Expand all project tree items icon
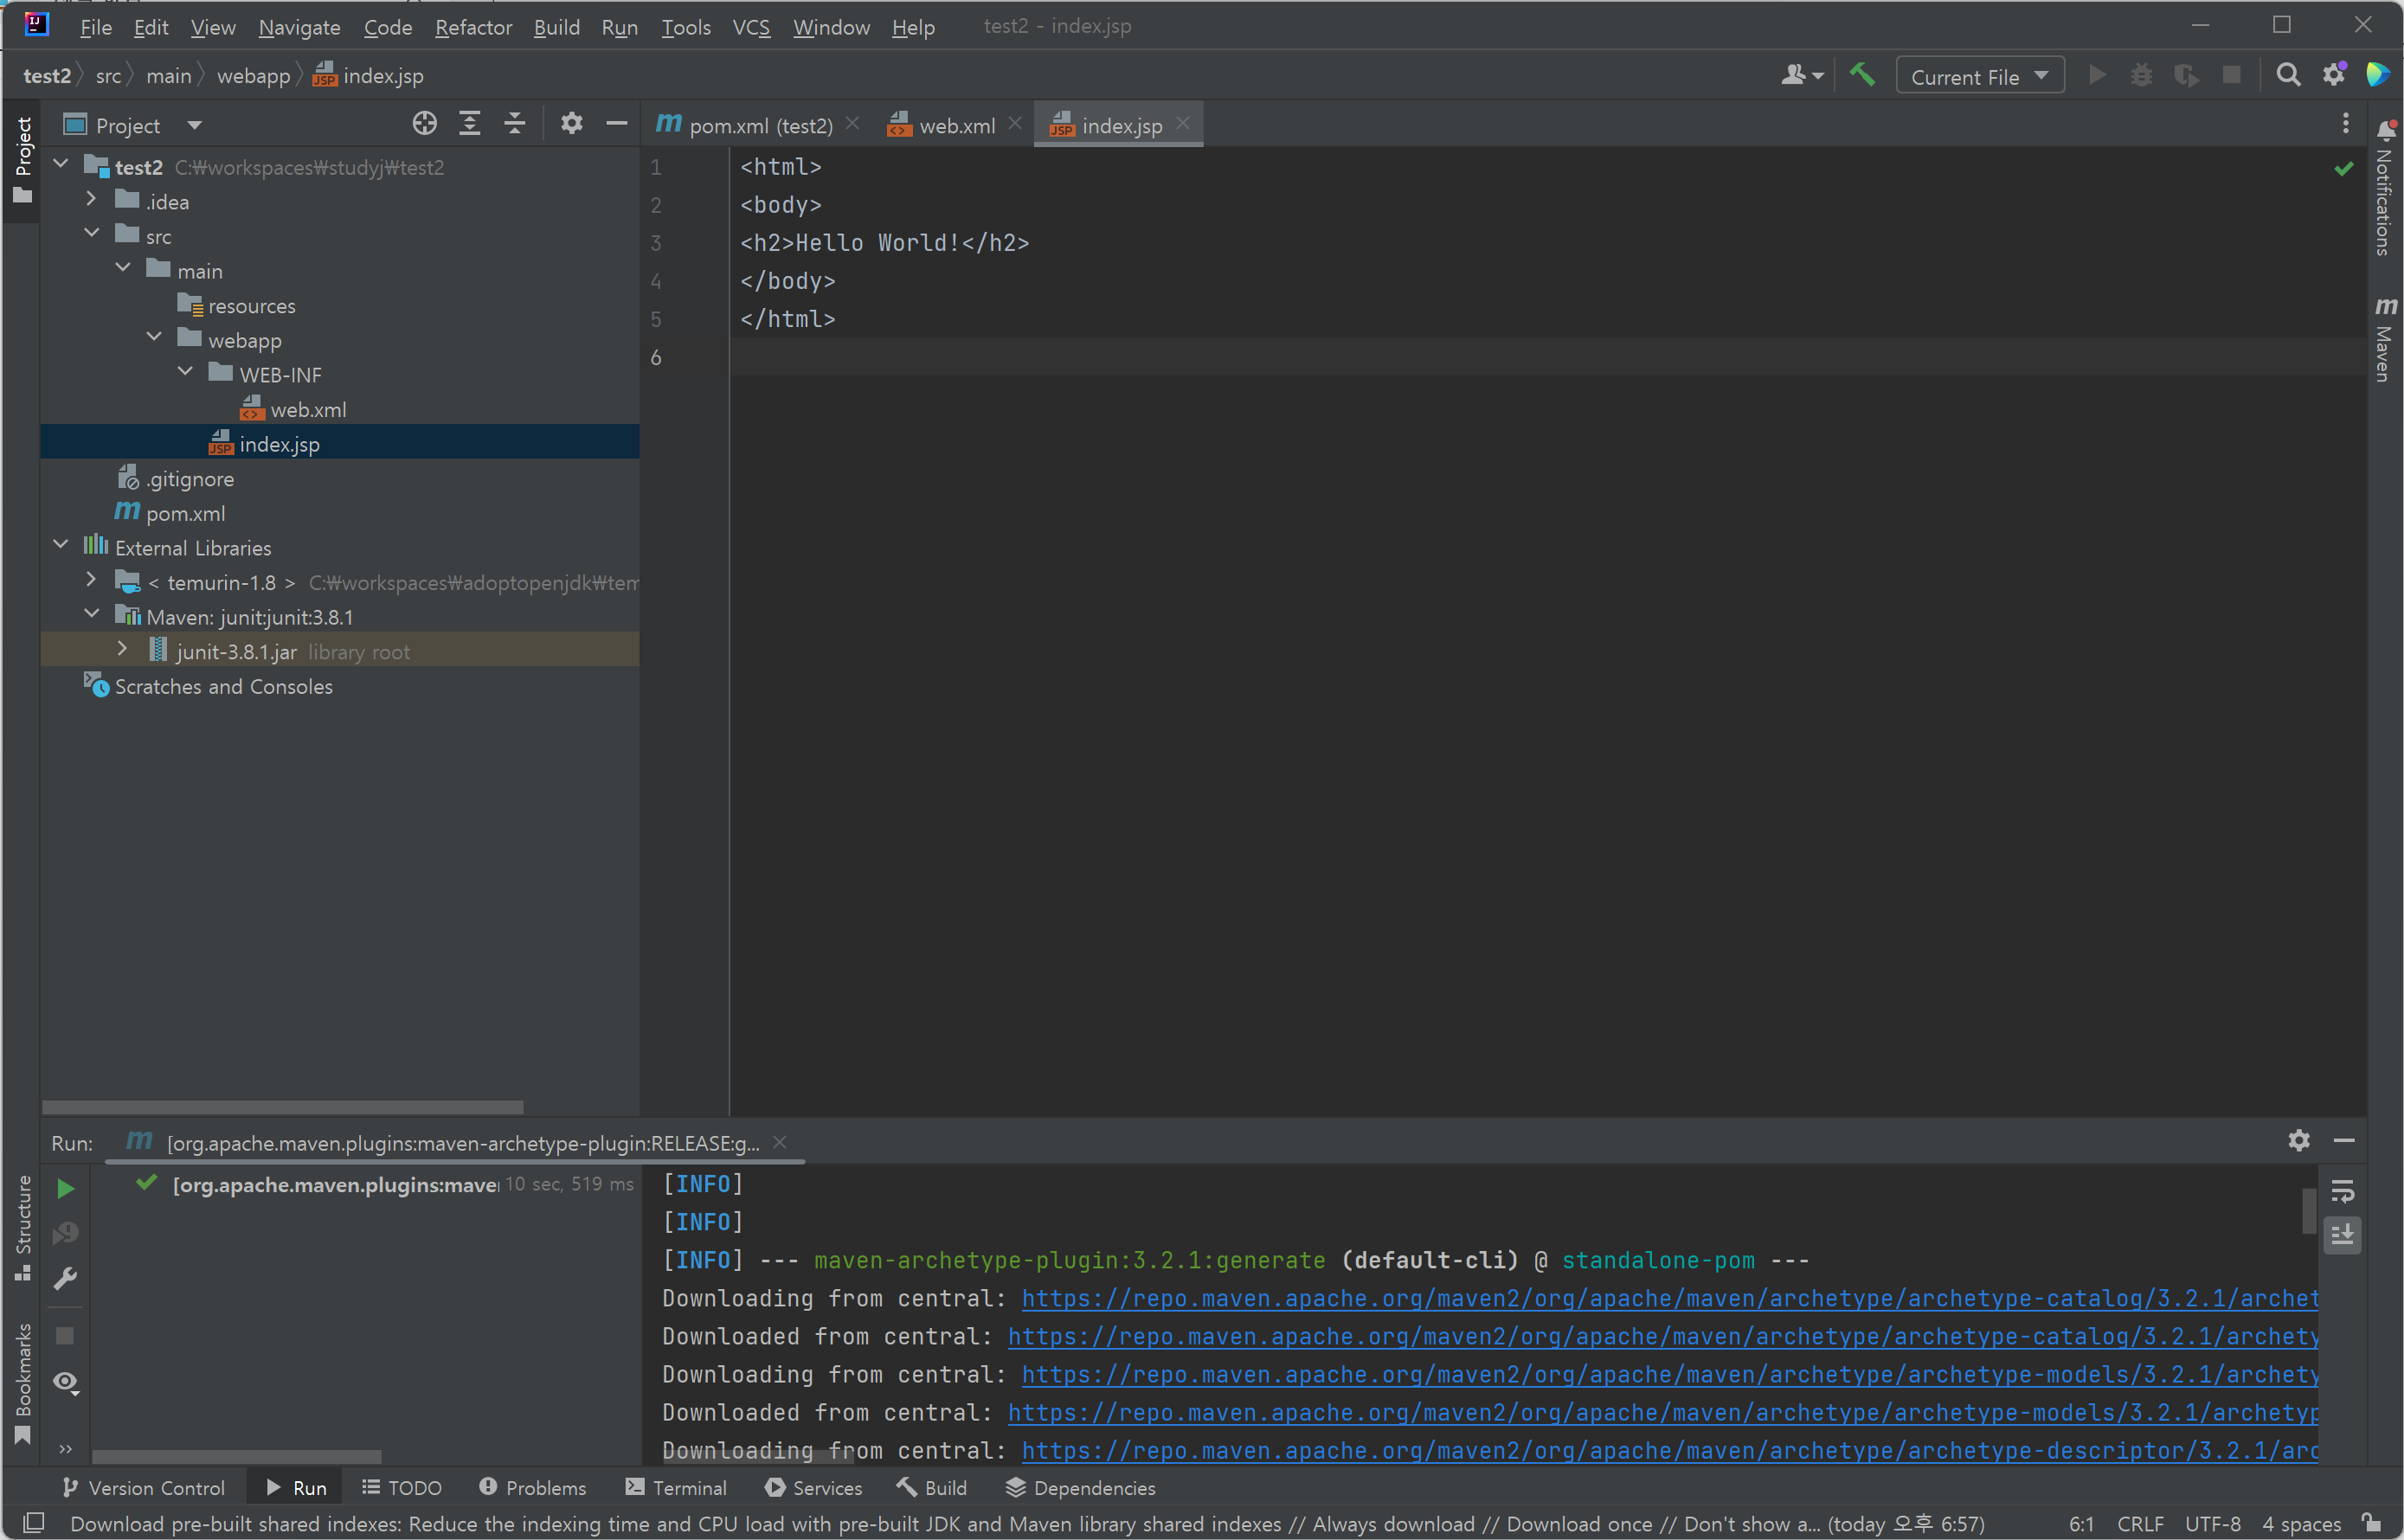 point(469,124)
